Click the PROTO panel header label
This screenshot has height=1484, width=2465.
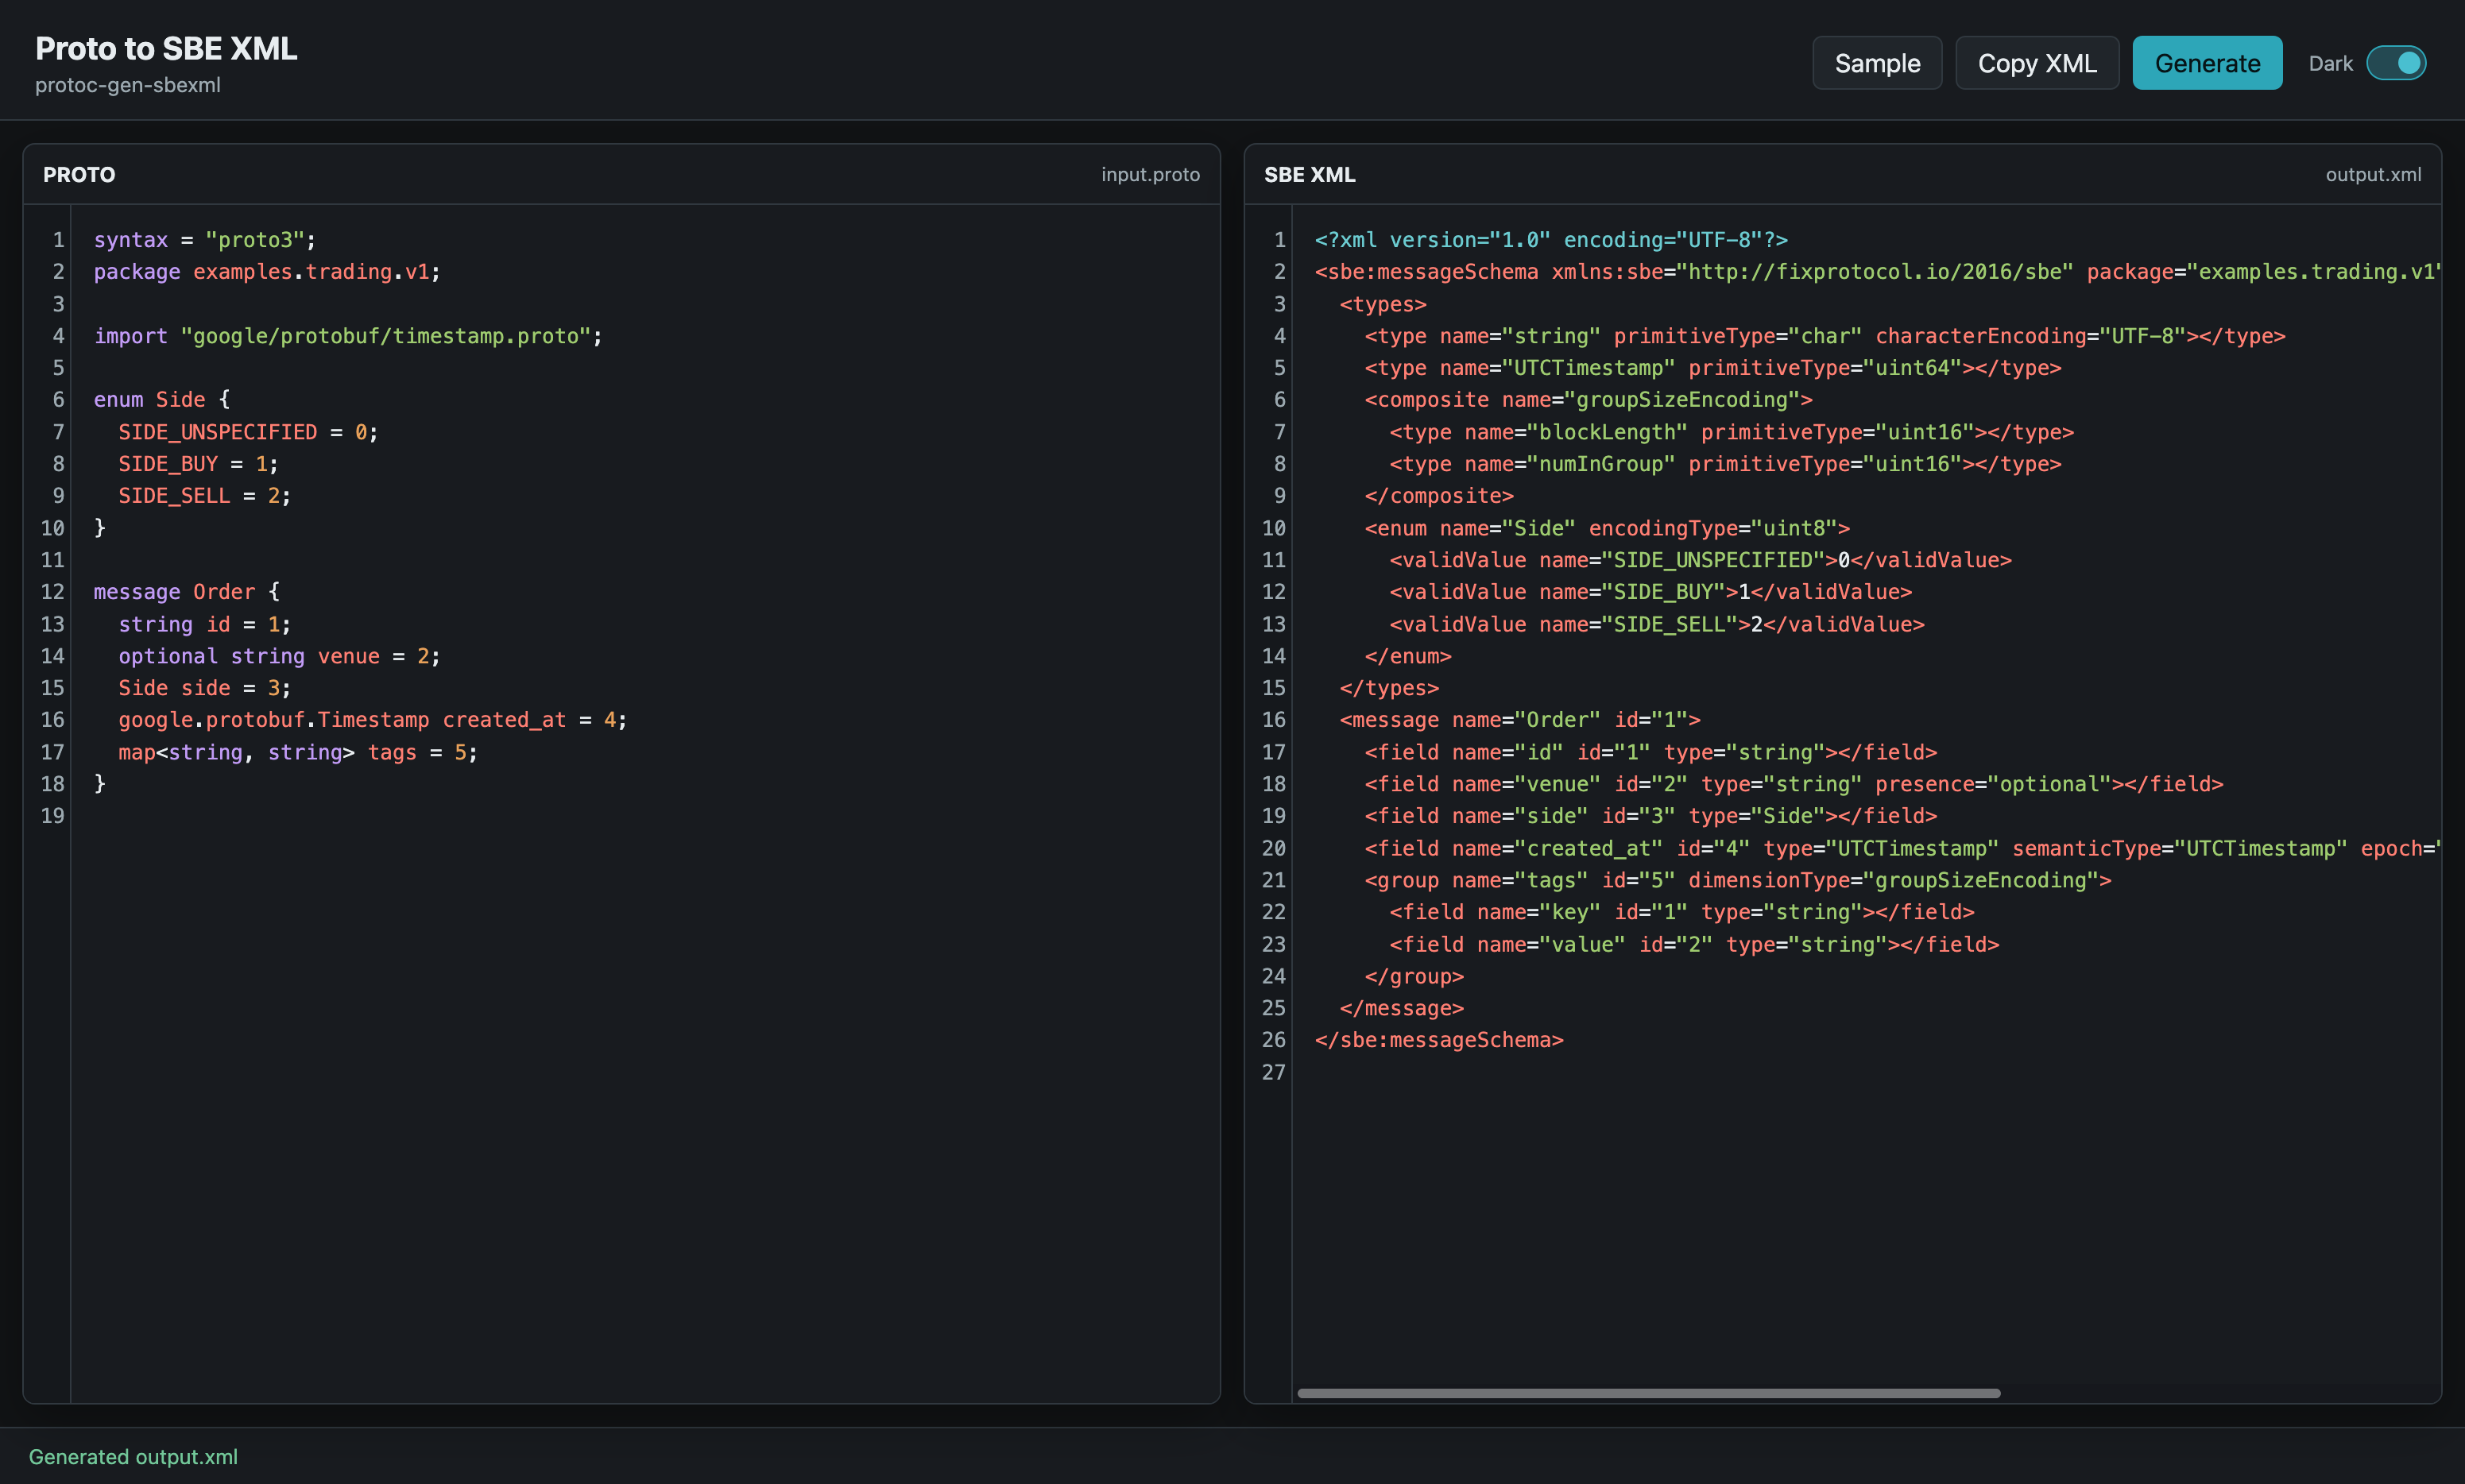tap(79, 174)
